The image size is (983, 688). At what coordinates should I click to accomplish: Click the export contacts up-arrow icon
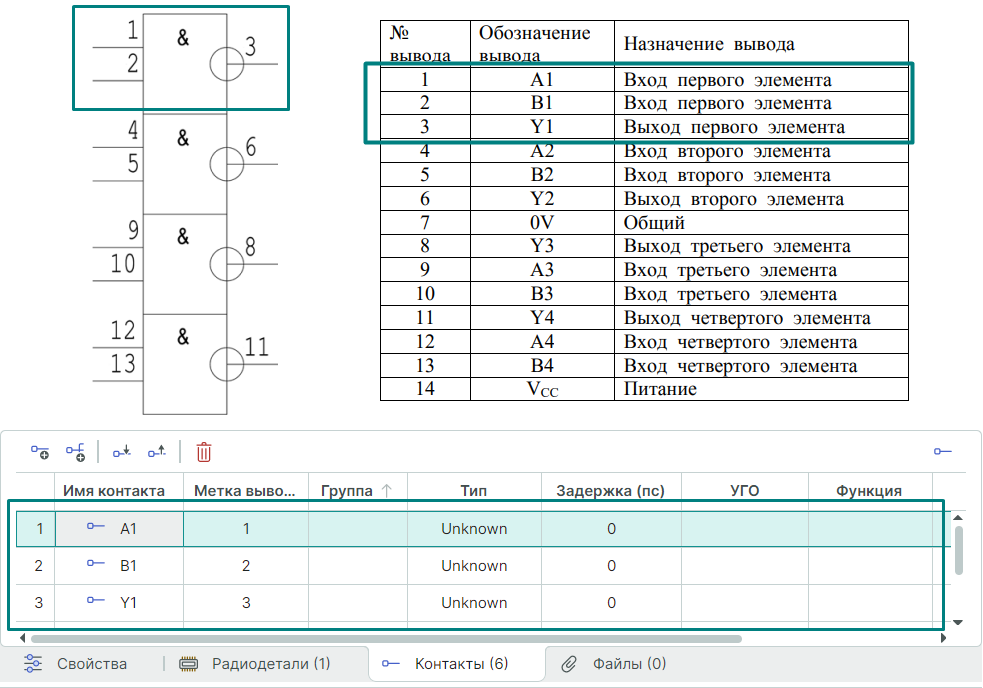tap(157, 452)
